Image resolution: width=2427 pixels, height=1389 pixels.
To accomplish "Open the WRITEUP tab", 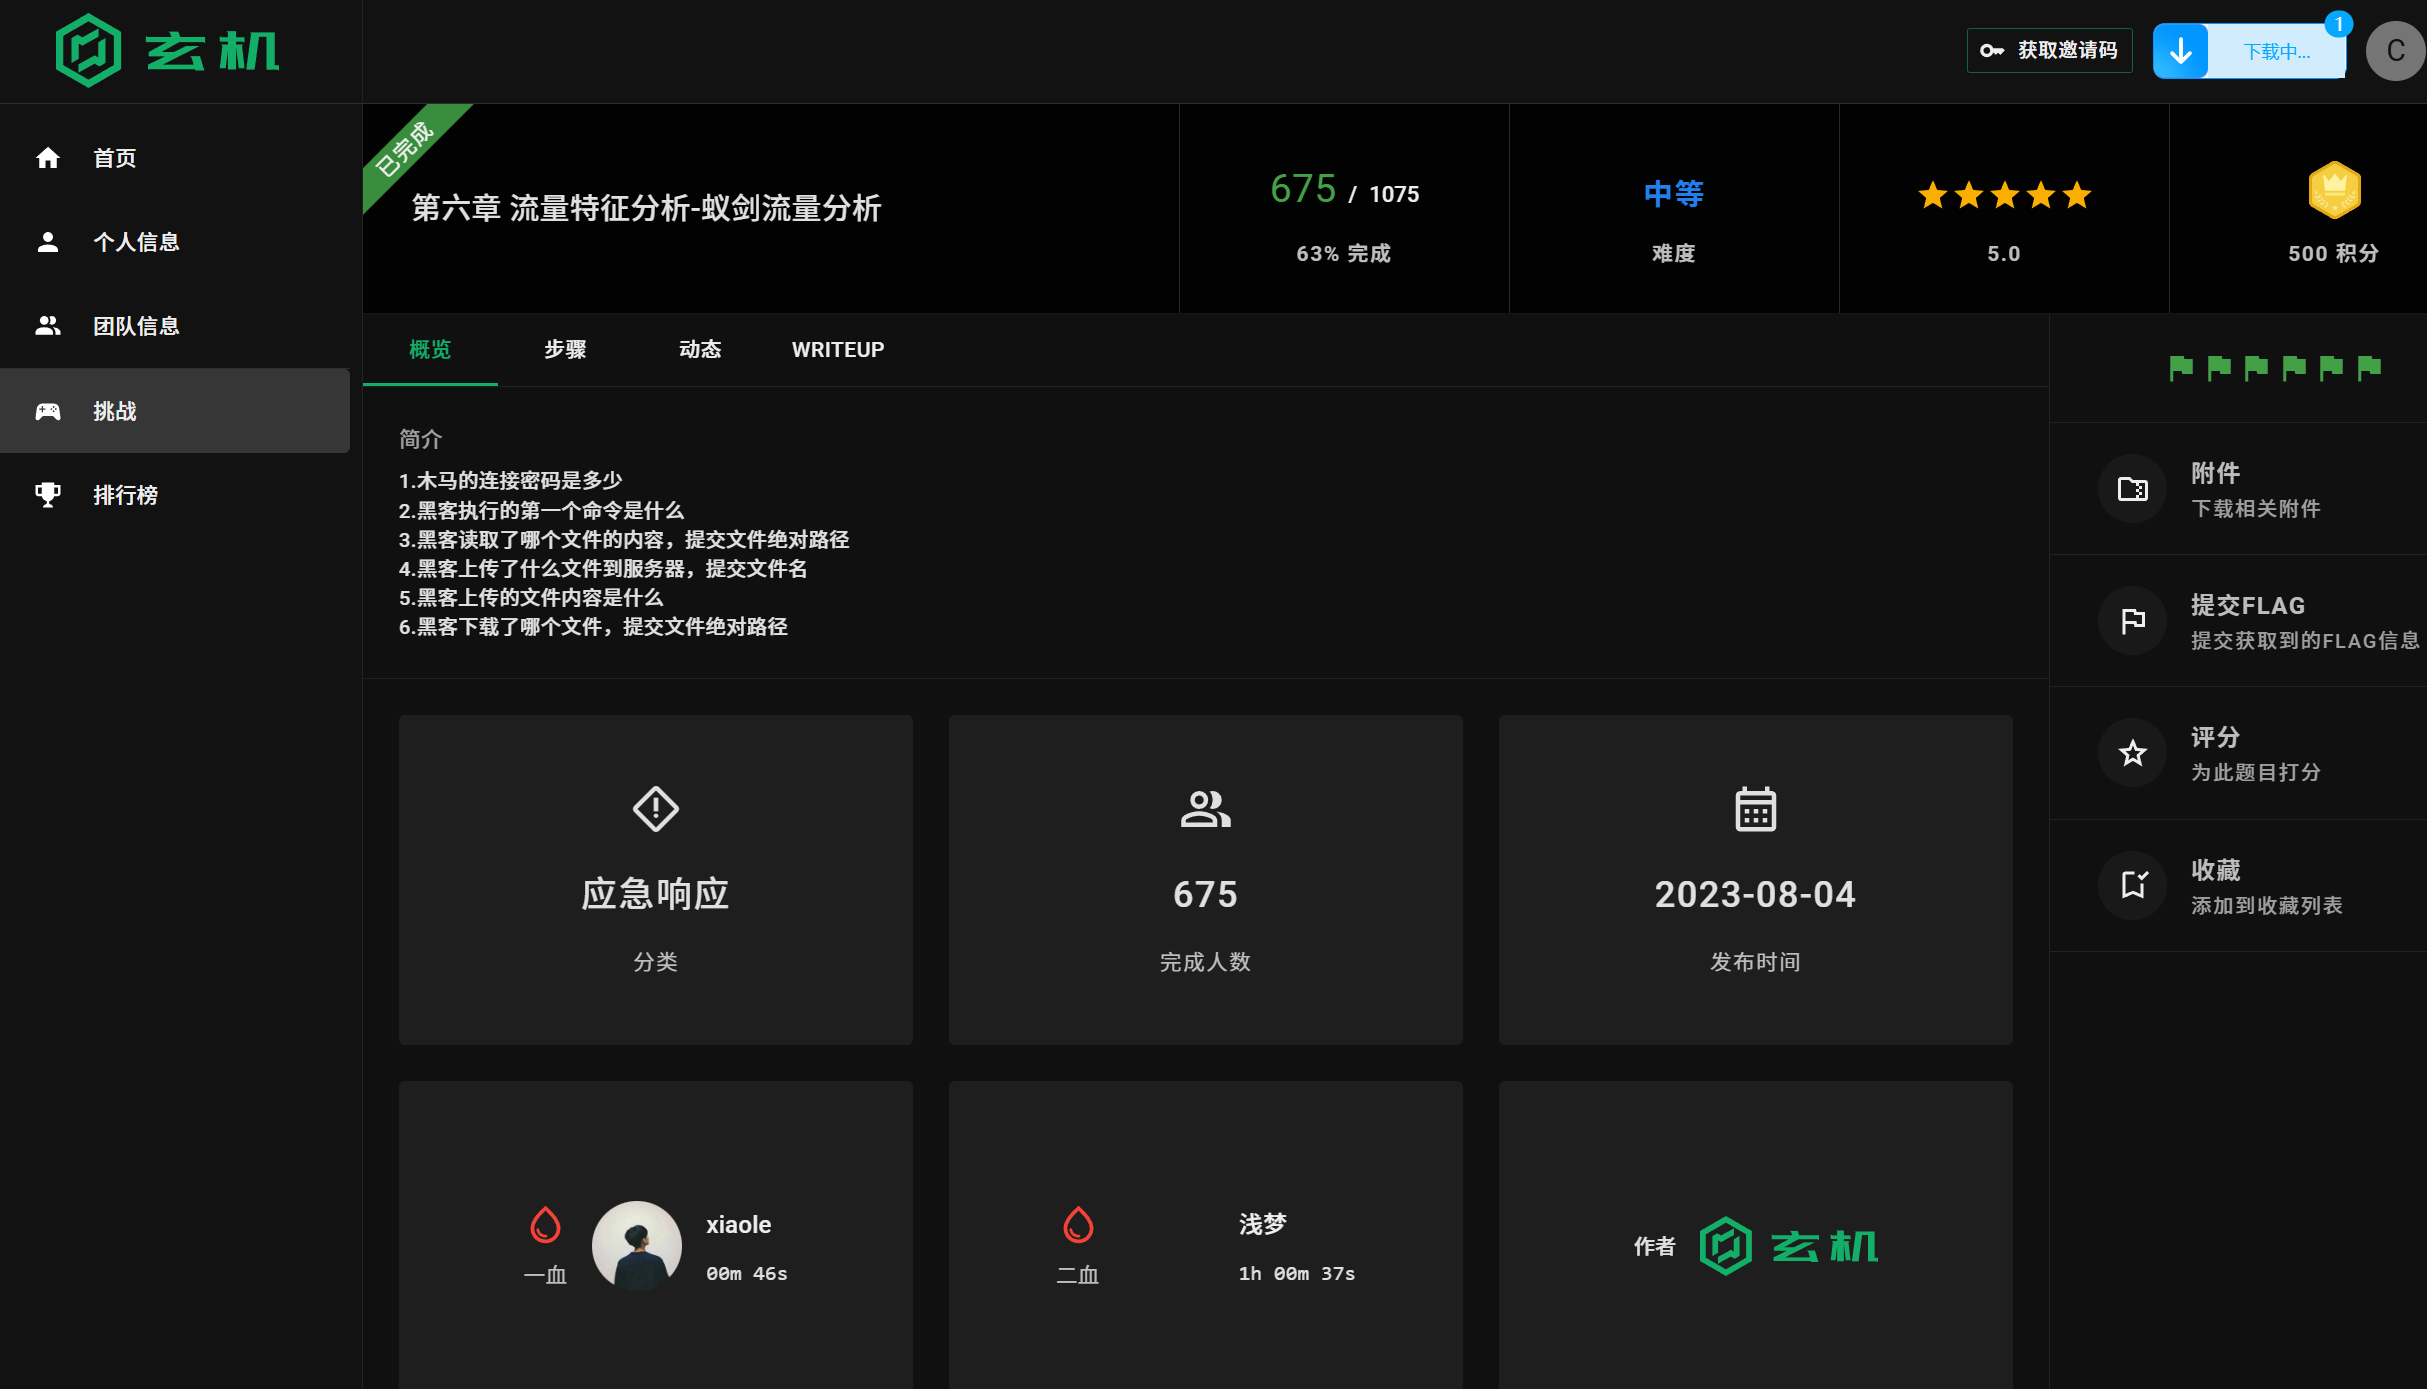I will 837,350.
